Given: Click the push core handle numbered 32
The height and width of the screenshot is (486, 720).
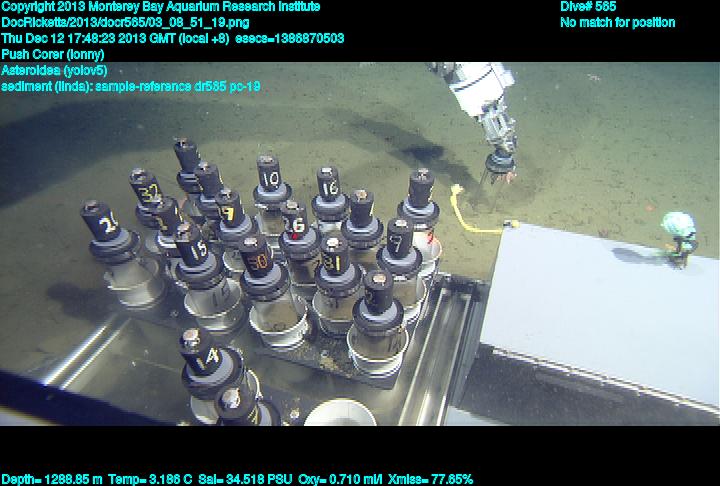Looking at the screenshot, I should [146, 188].
